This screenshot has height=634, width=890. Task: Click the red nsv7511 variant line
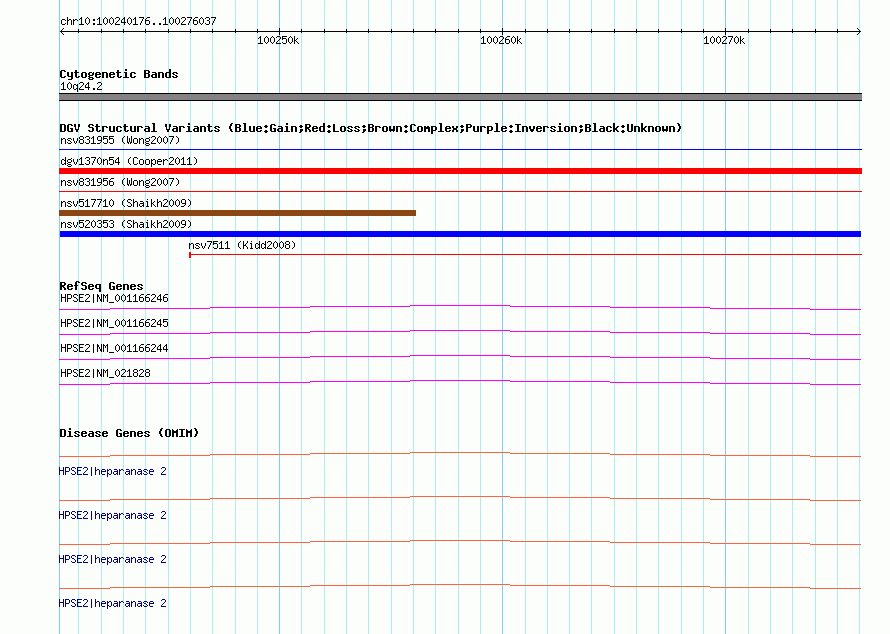point(526,255)
